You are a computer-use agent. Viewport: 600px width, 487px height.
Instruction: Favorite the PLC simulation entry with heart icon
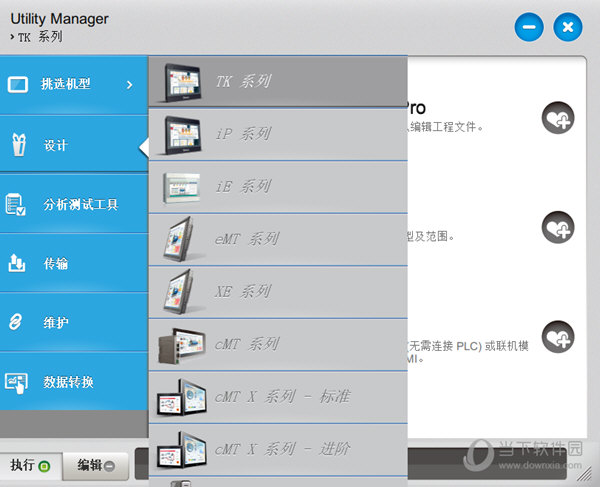click(558, 337)
